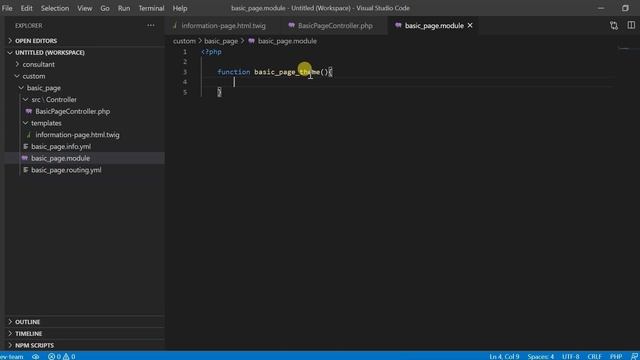This screenshot has height=360, width=640.
Task: Click line number 5 in gutter
Action: [x=185, y=92]
